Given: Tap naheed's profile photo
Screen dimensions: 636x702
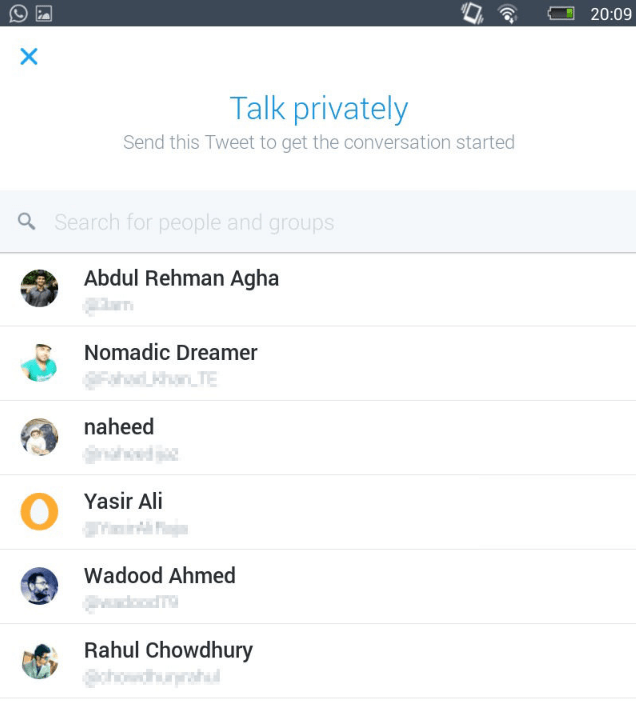Looking at the screenshot, I should 39,437.
